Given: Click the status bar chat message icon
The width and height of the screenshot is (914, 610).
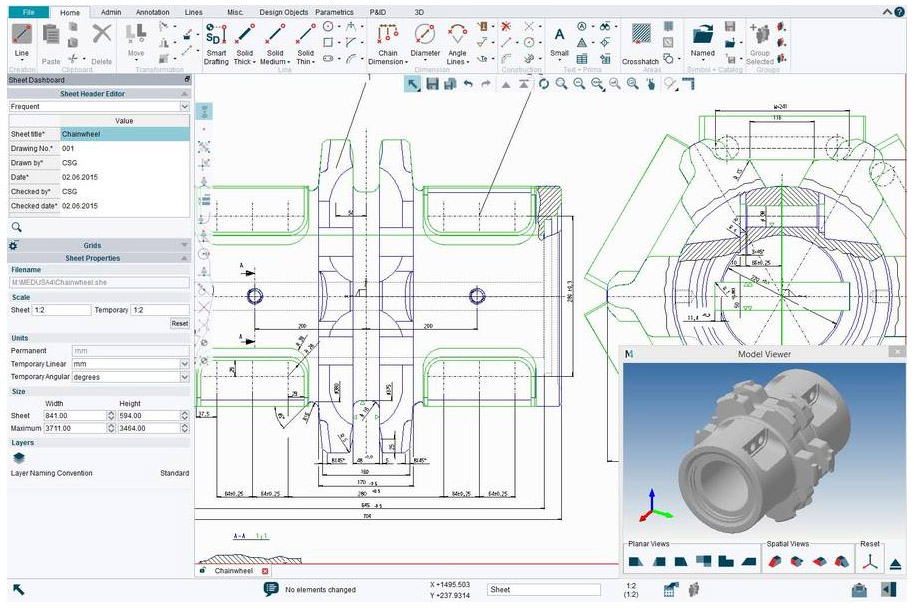Looking at the screenshot, I should (271, 589).
